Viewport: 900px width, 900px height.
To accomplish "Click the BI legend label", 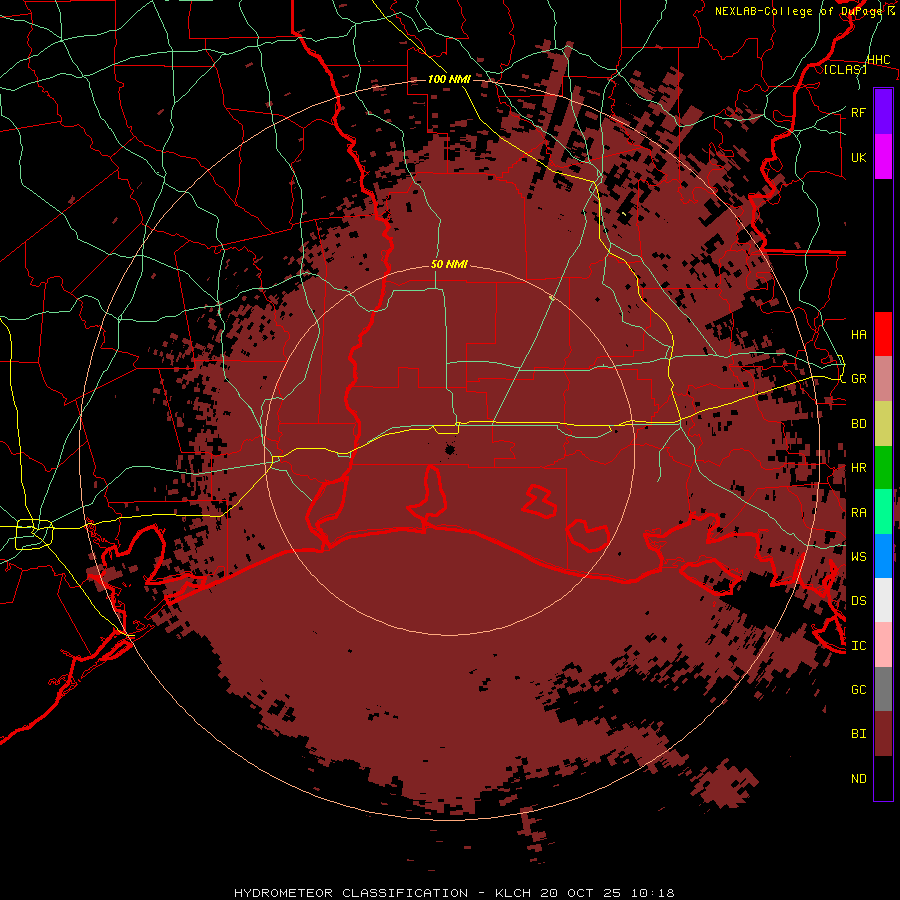I will (858, 734).
